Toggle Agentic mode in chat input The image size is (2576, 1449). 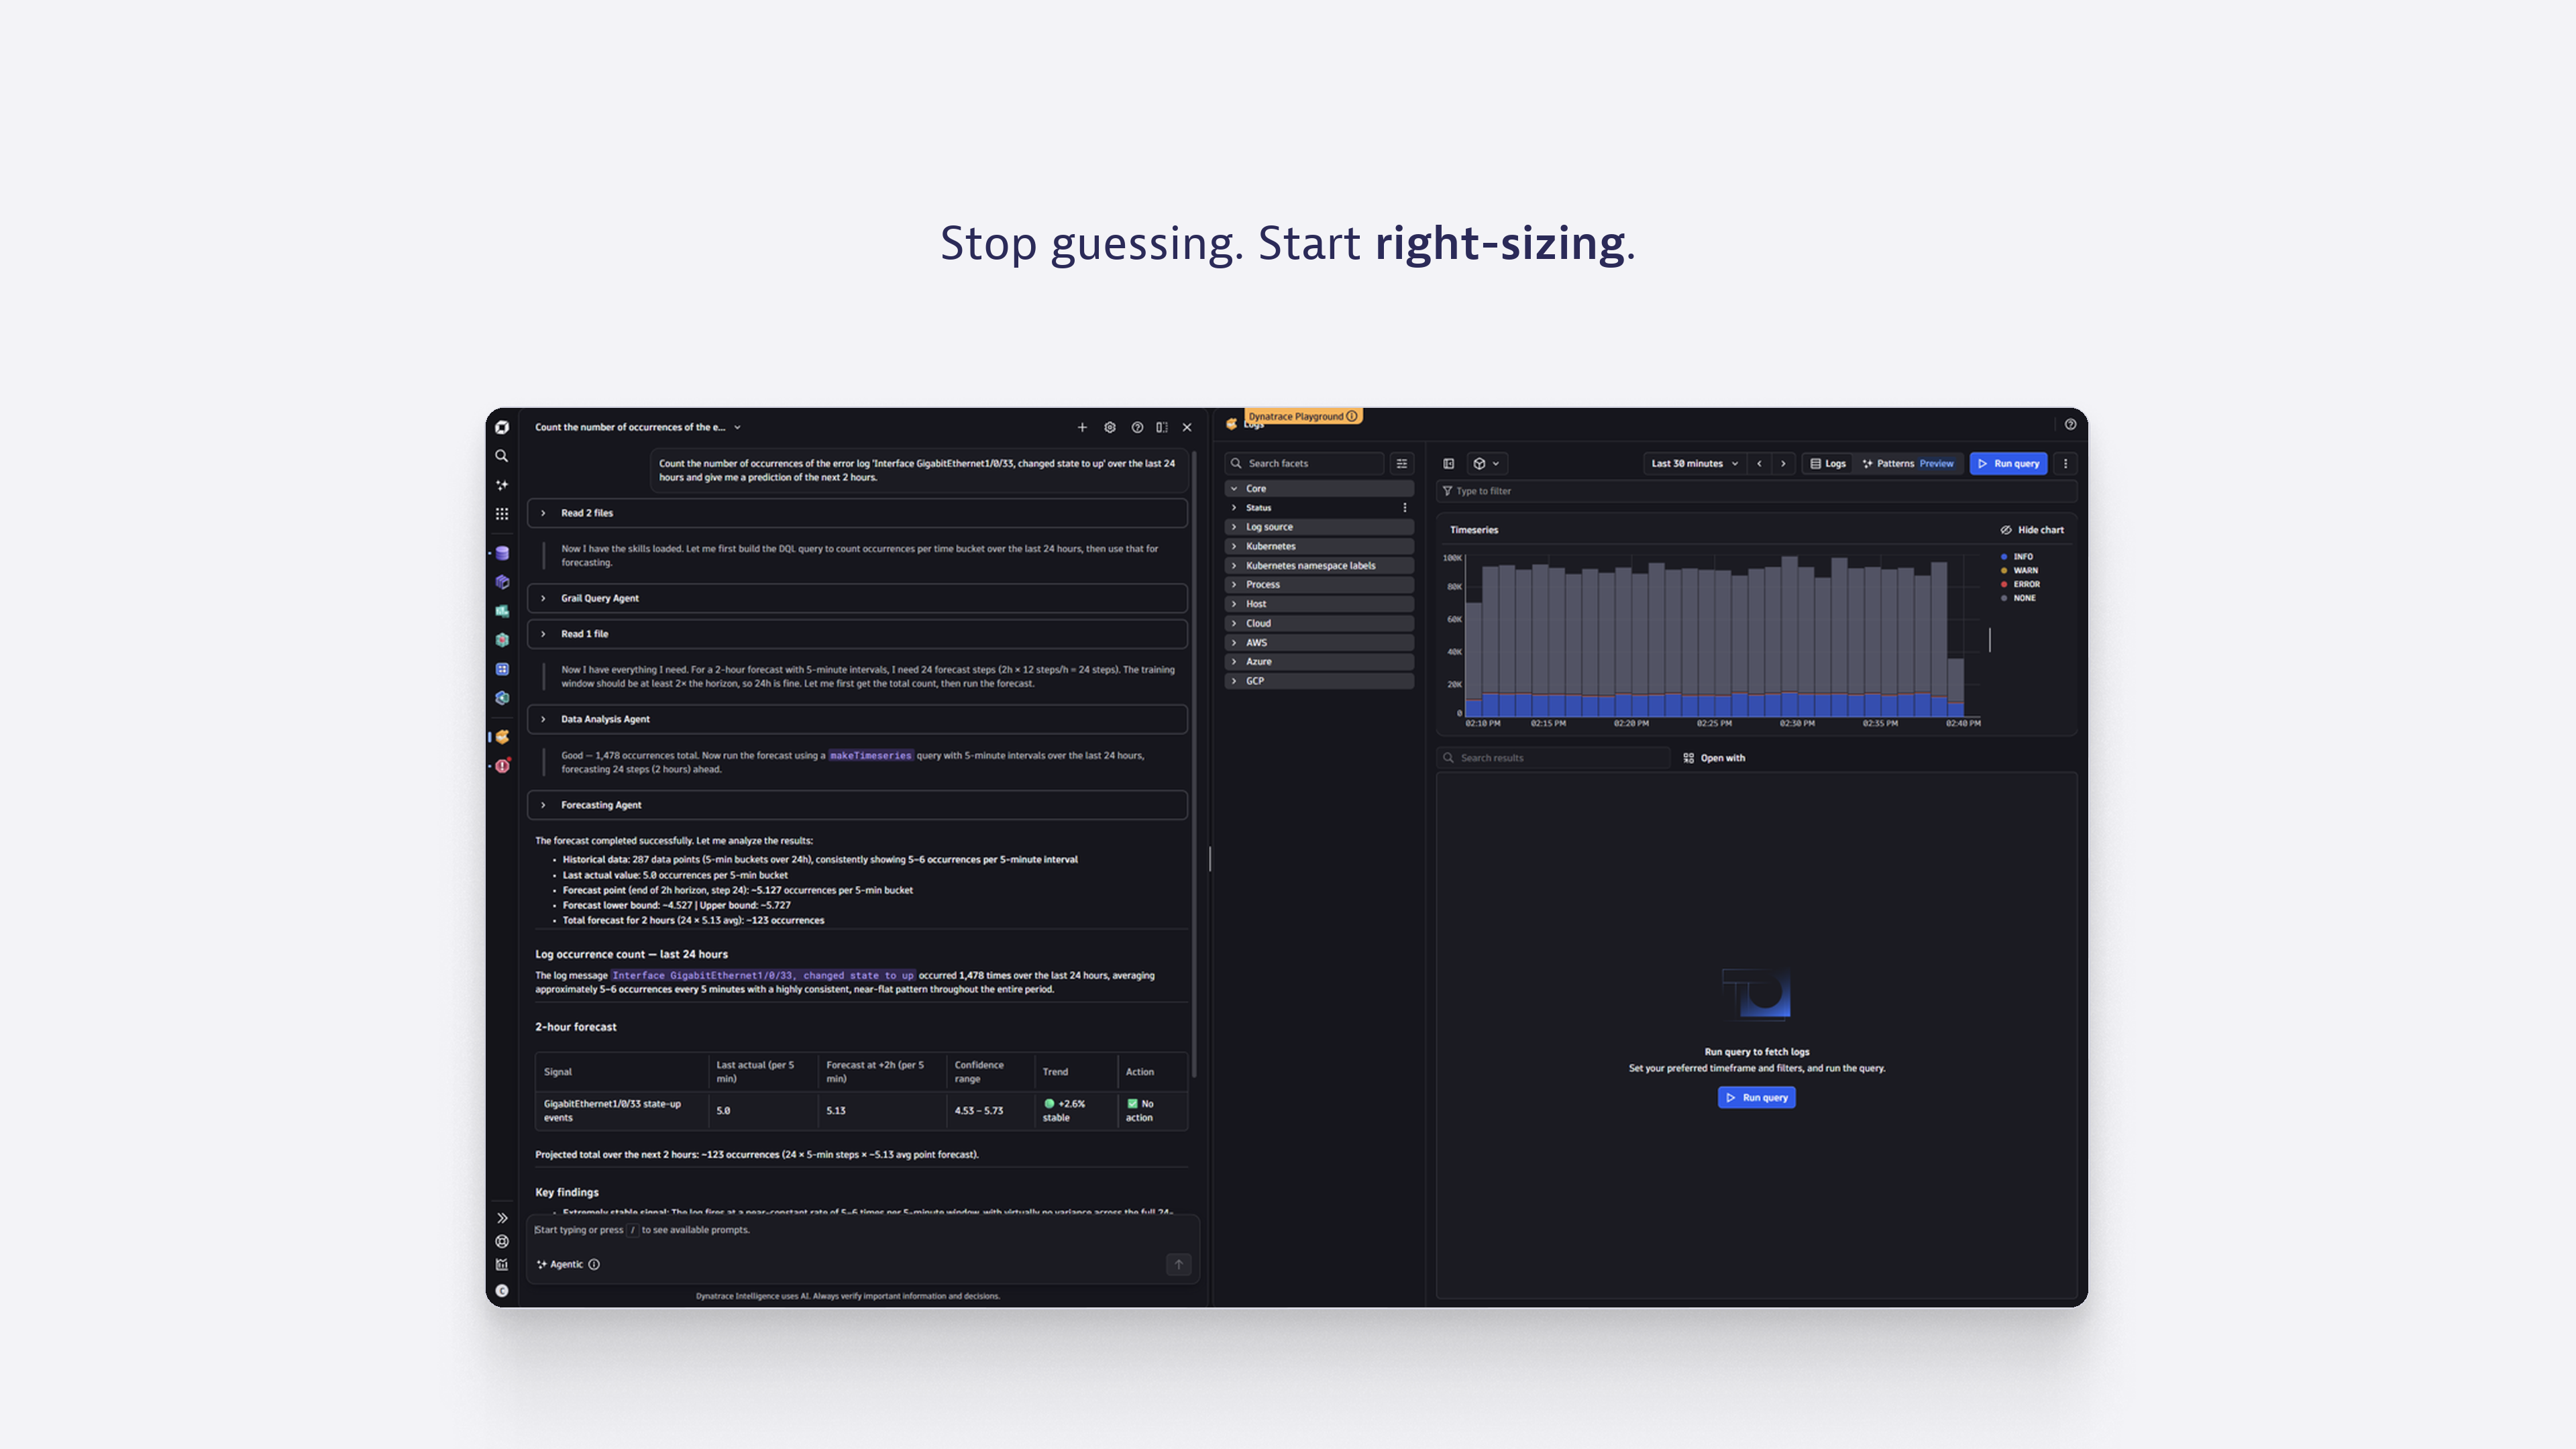point(560,1265)
